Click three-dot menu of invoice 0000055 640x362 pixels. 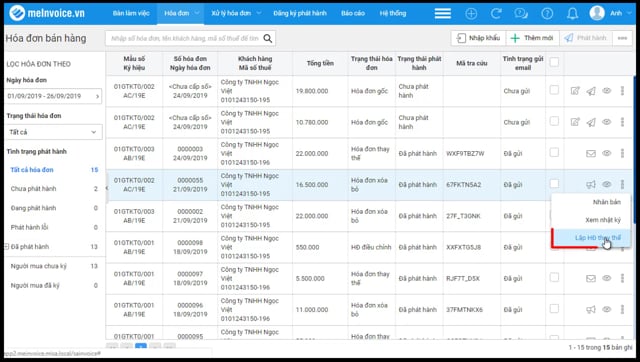[622, 184]
